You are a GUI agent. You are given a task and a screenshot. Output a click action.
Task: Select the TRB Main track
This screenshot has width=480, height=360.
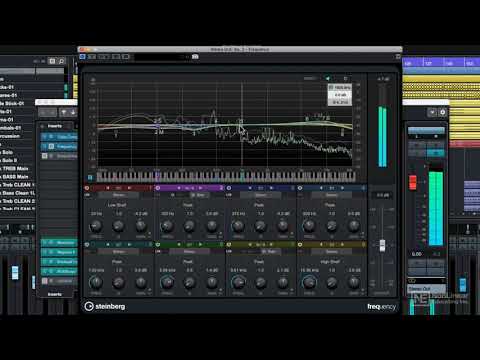click(x=16, y=169)
